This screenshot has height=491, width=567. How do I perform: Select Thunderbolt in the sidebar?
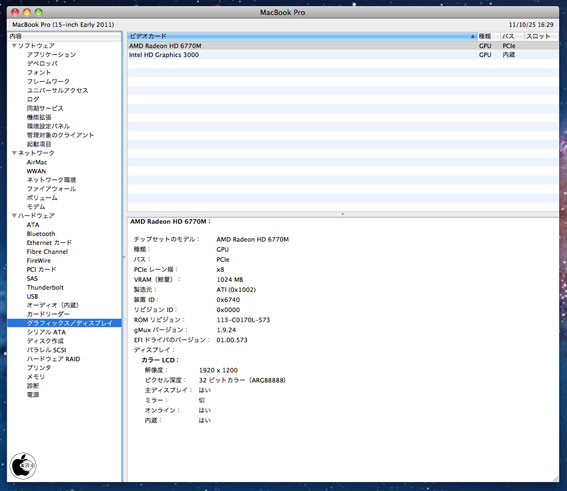click(45, 287)
